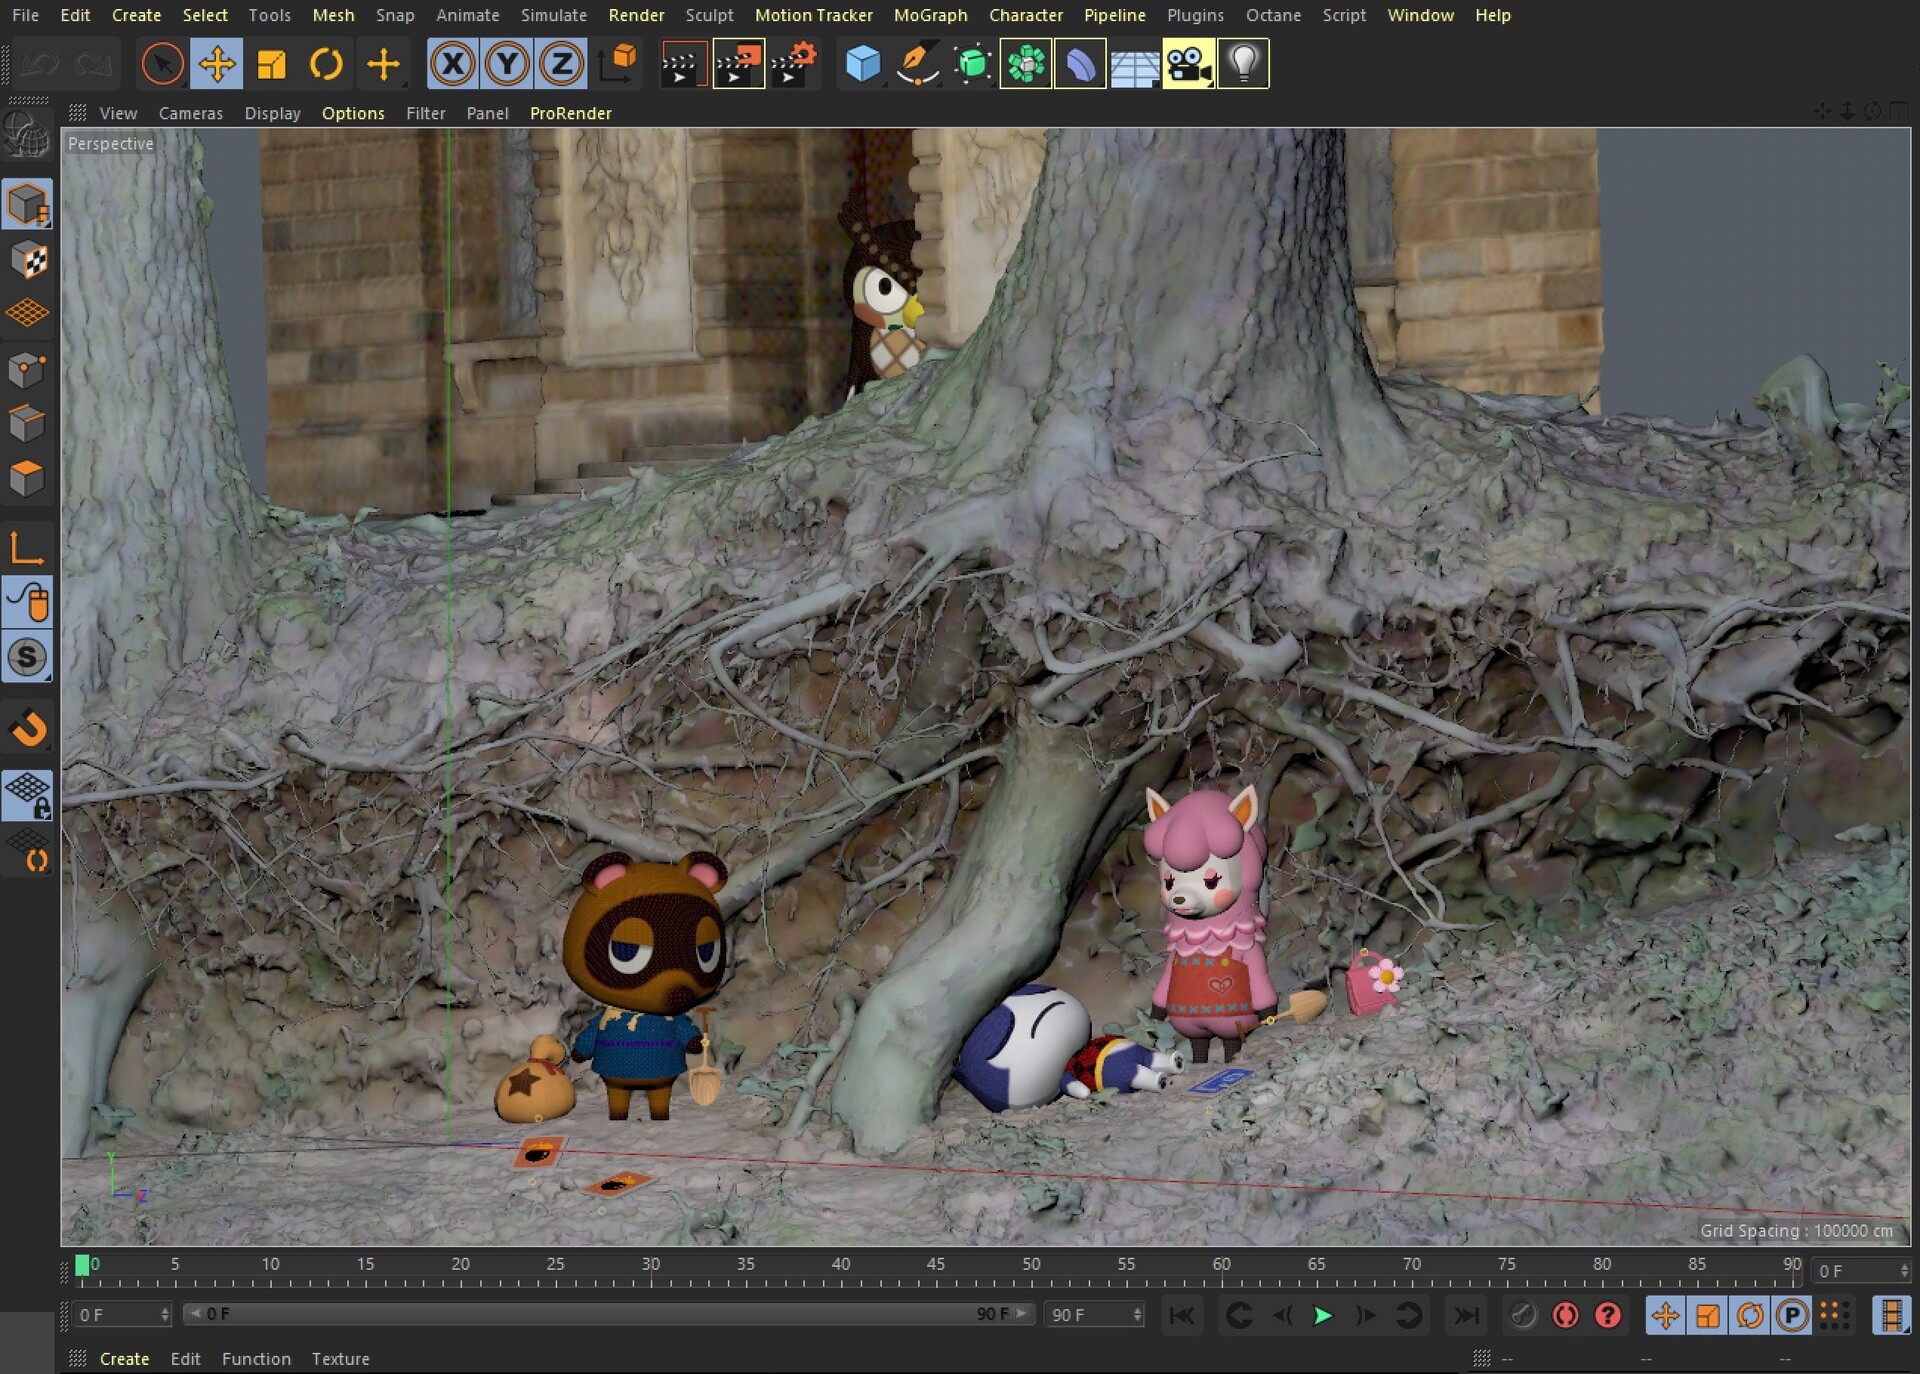Screen dimensions: 1920x1374
Task: Toggle Viewport Solo S icon
Action: point(27,657)
